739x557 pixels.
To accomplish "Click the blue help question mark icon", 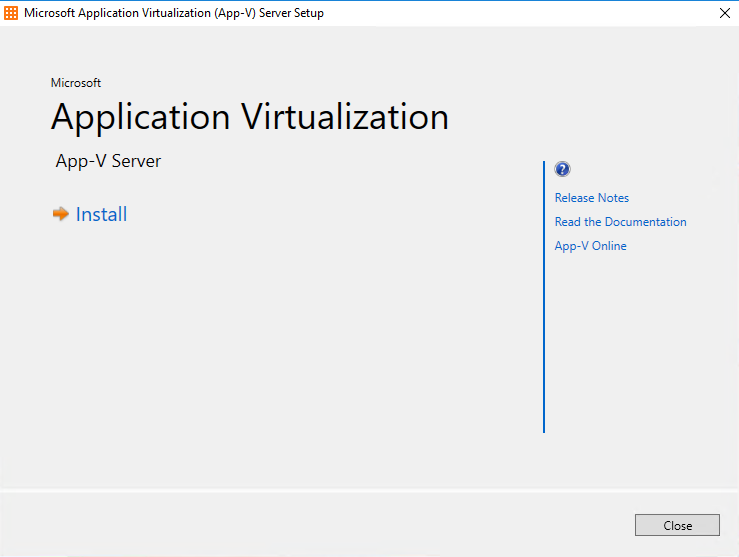I will (x=562, y=170).
